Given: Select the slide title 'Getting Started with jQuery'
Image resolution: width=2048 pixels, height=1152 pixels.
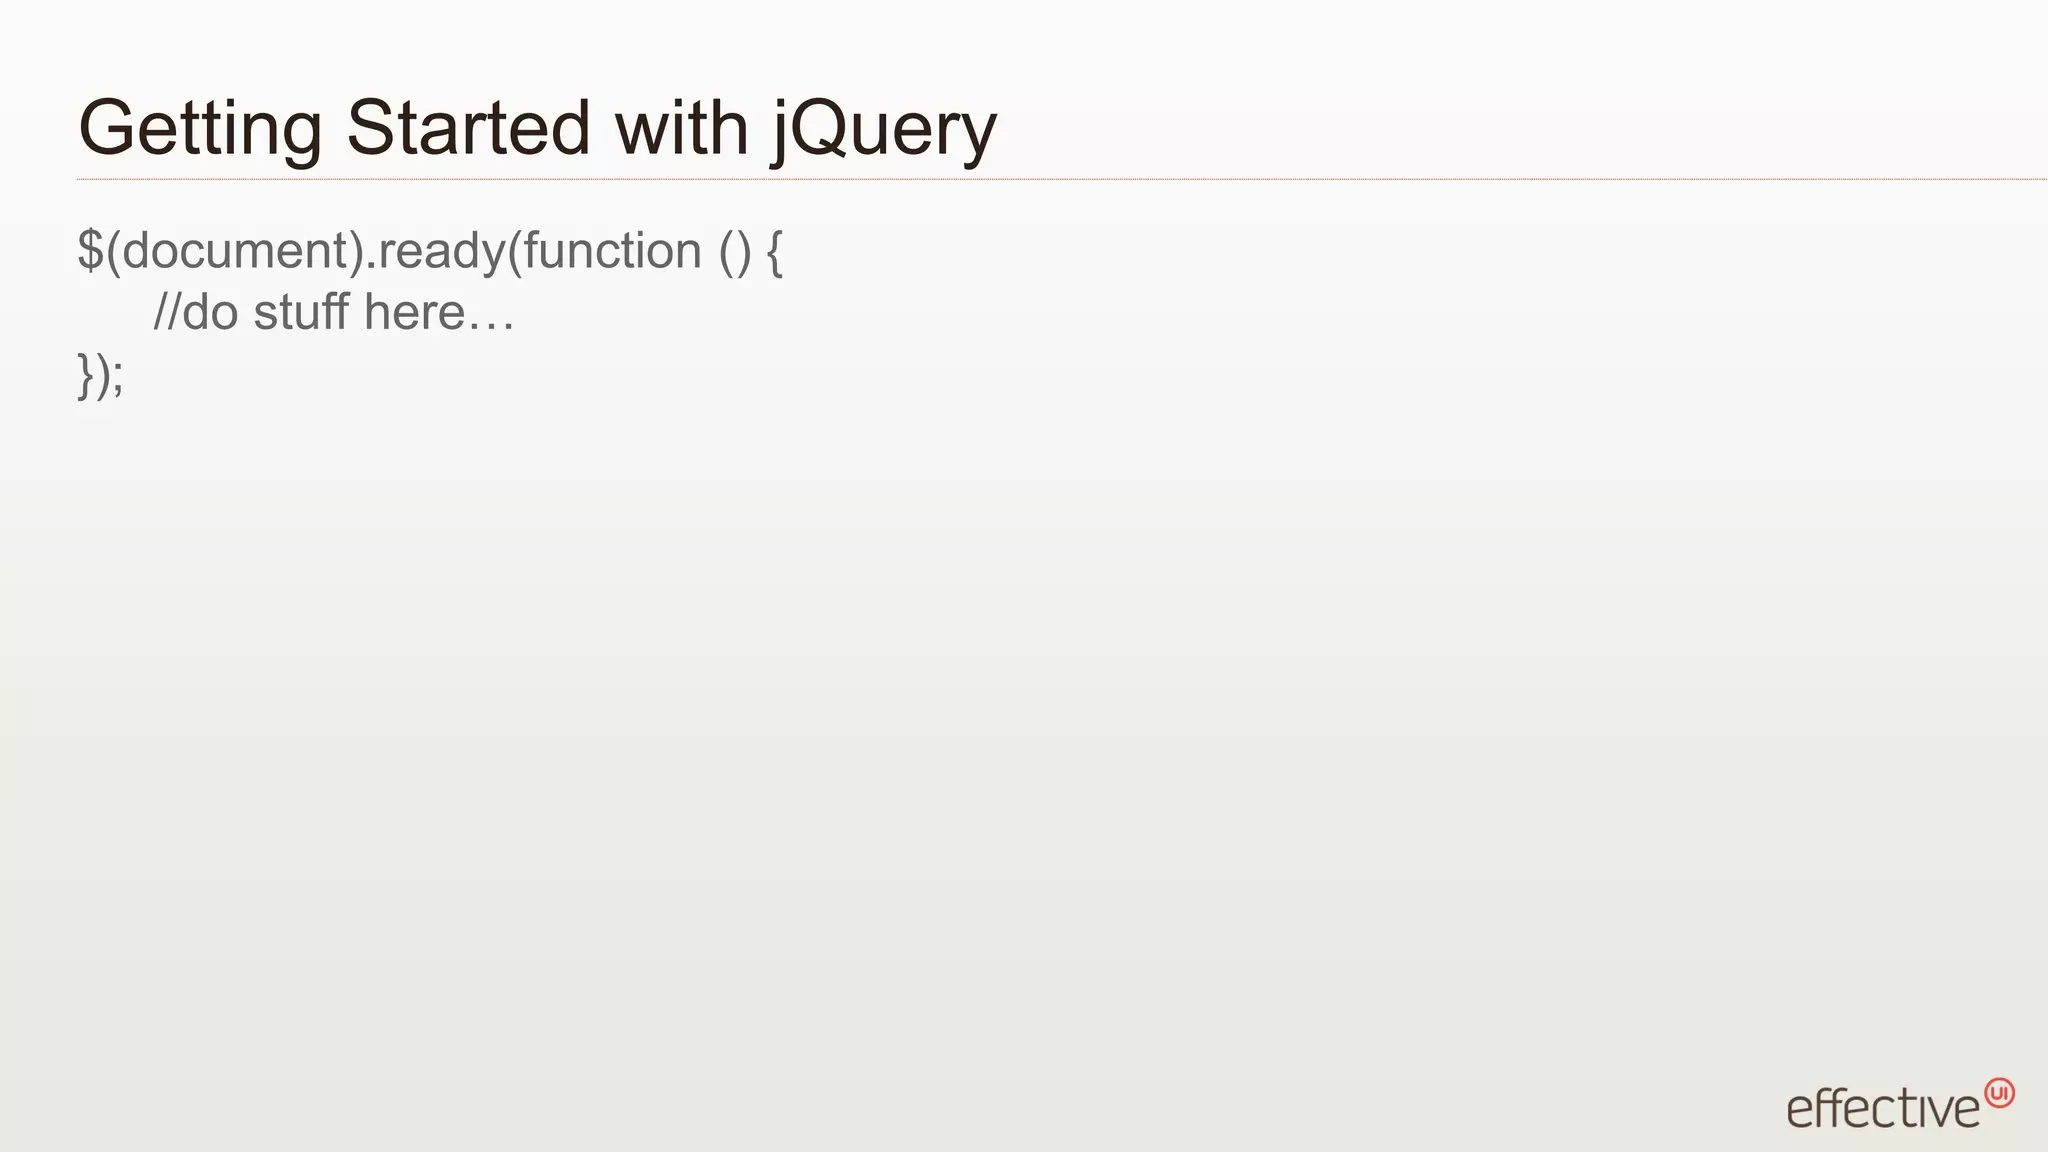Looking at the screenshot, I should 538,129.
